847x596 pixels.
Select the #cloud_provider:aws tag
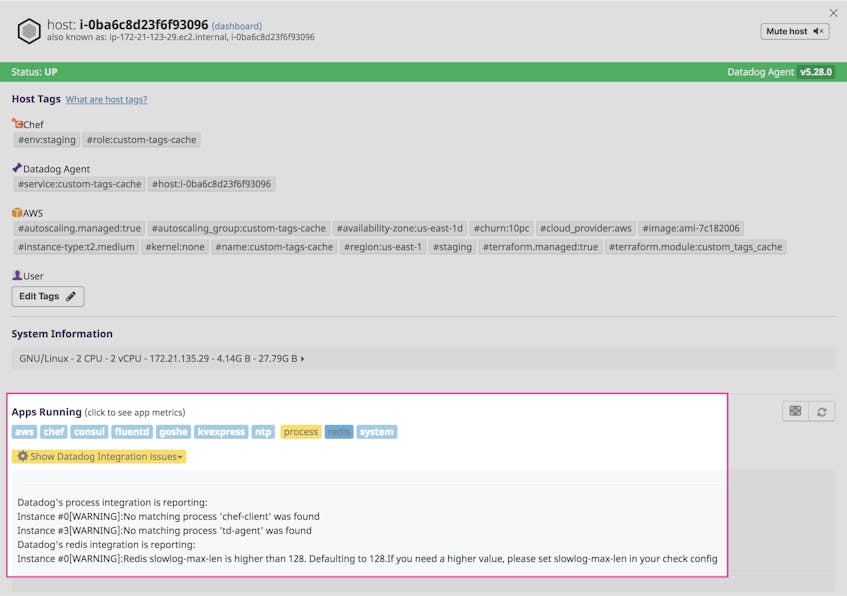pos(586,229)
